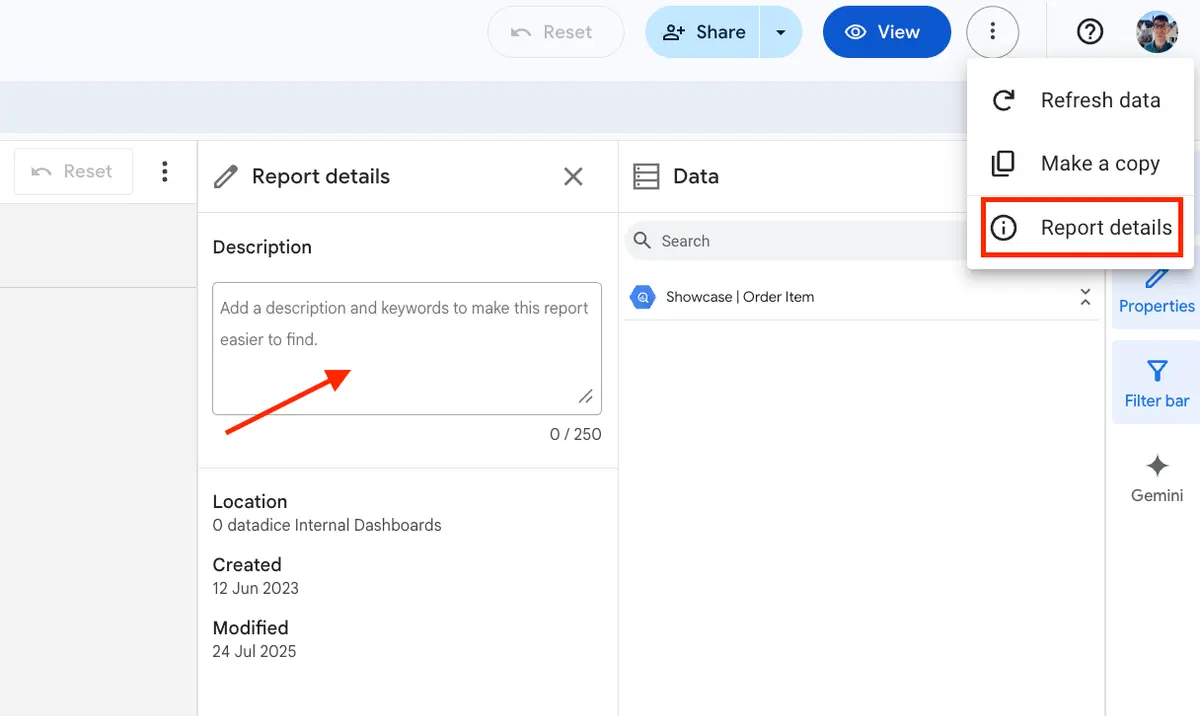Click the Refresh data circular arrow icon

[x=1003, y=100]
